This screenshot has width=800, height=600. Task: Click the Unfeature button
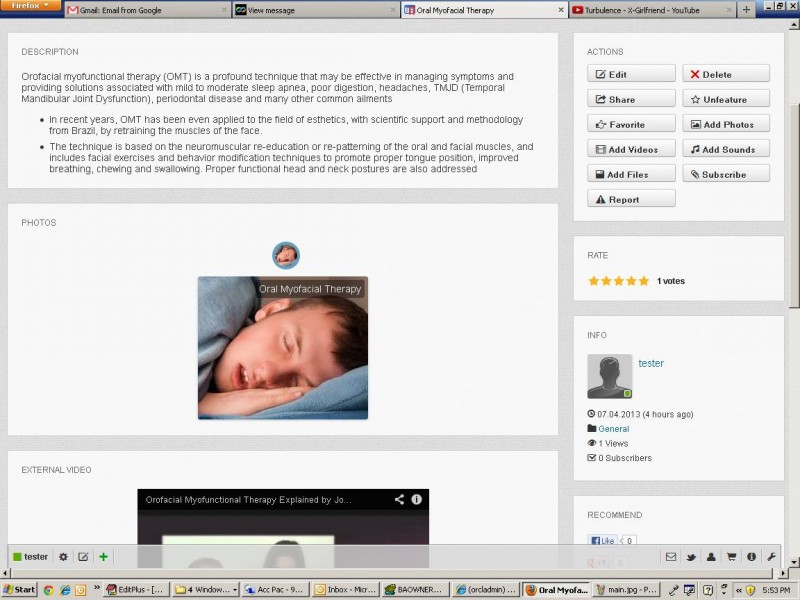726,99
